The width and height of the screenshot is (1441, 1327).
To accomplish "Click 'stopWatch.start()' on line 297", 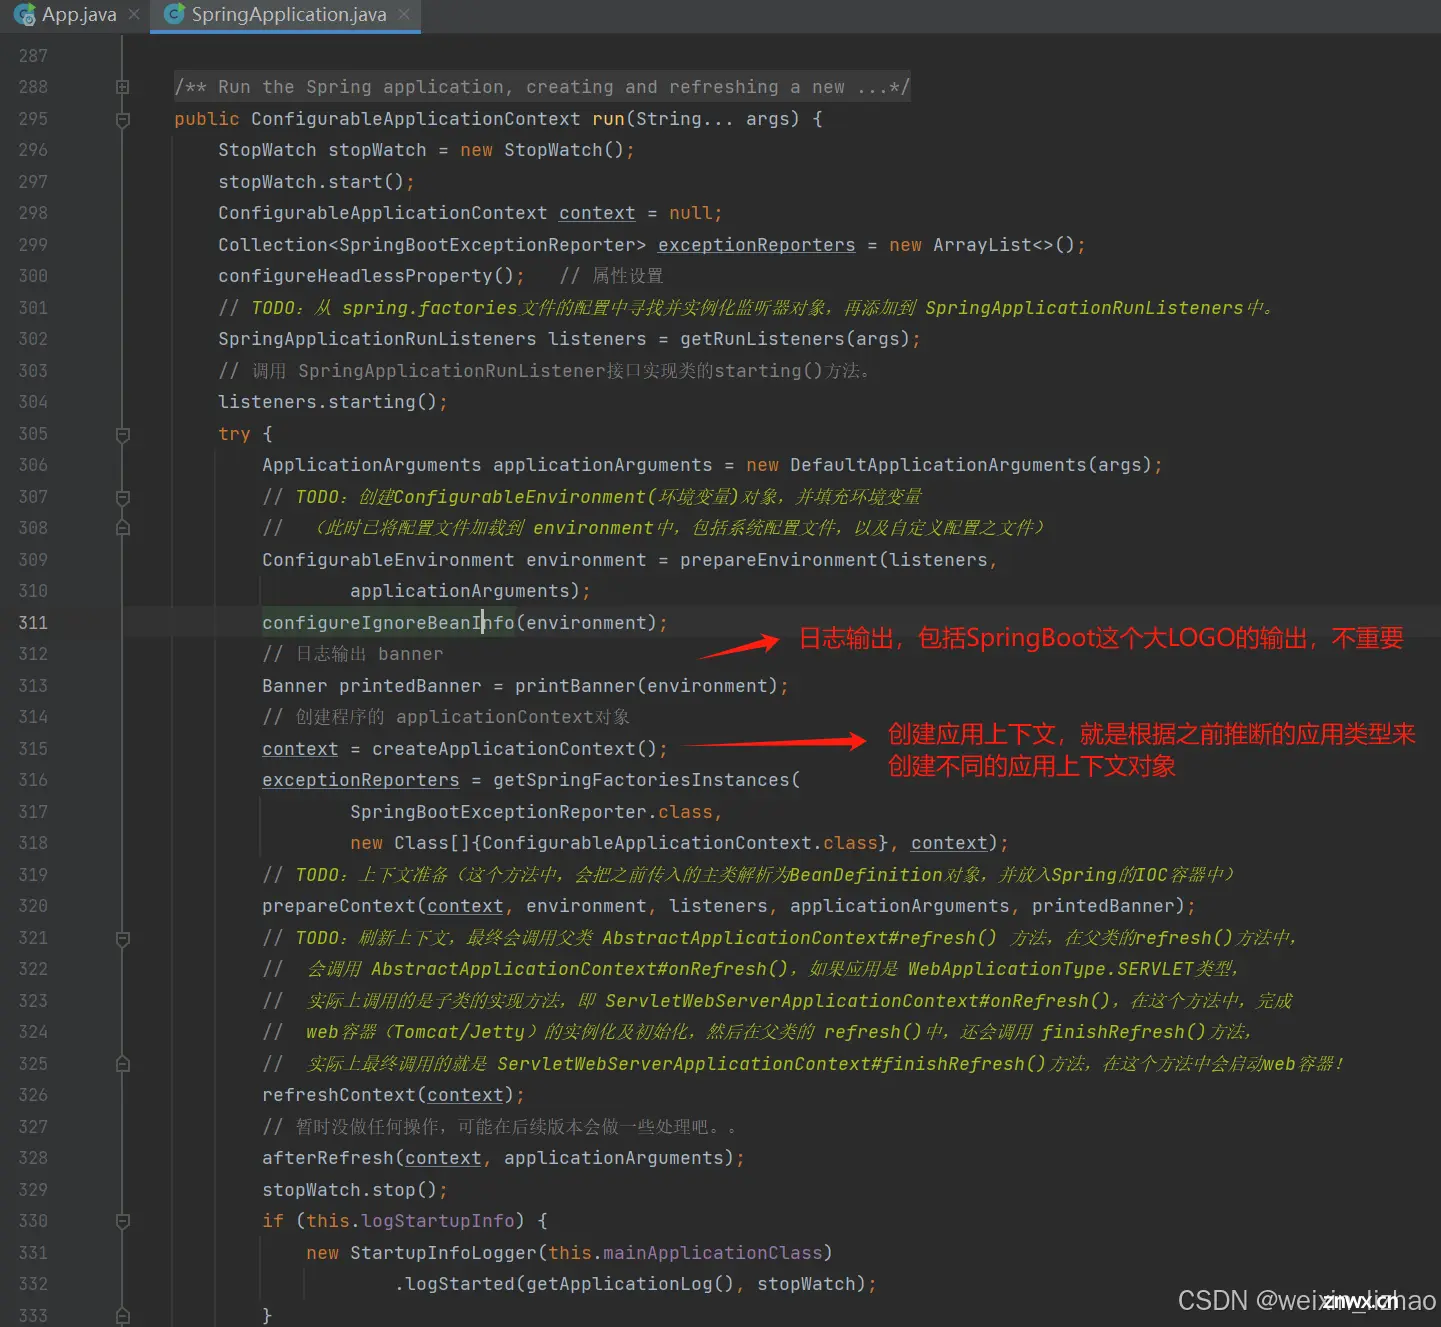I will tap(311, 182).
